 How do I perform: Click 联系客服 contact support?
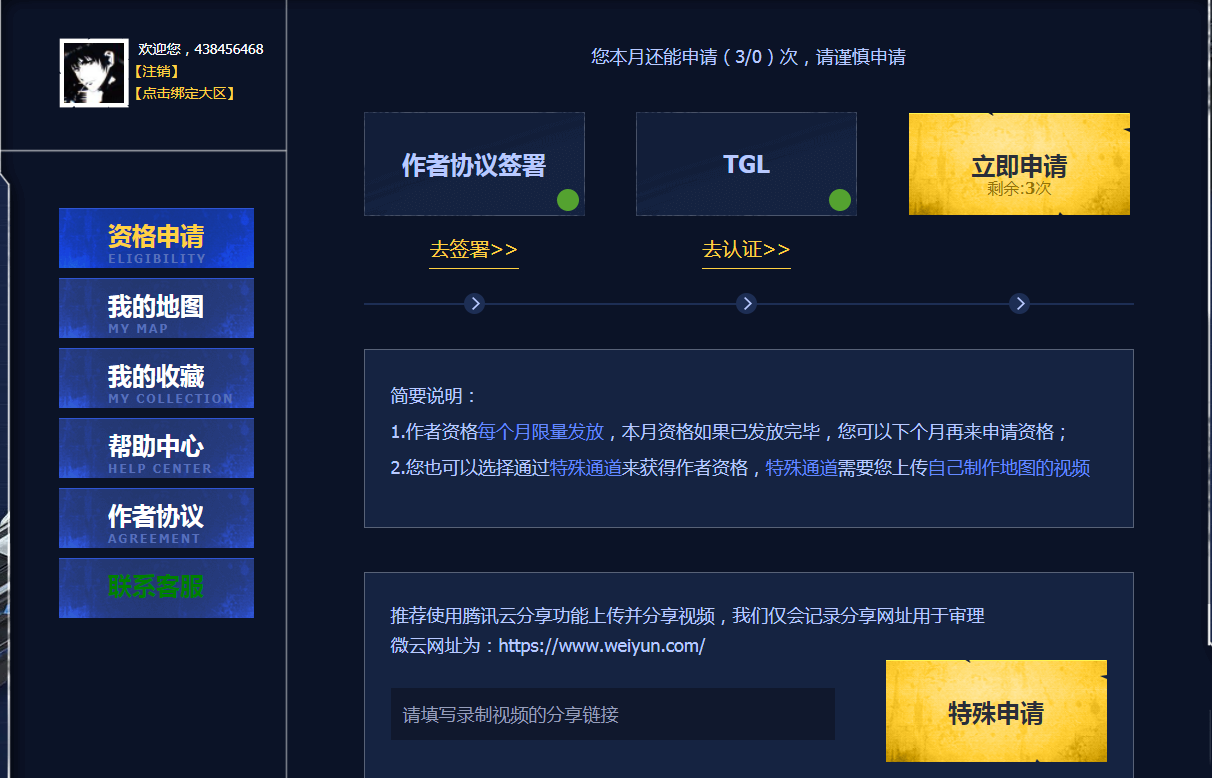(156, 588)
